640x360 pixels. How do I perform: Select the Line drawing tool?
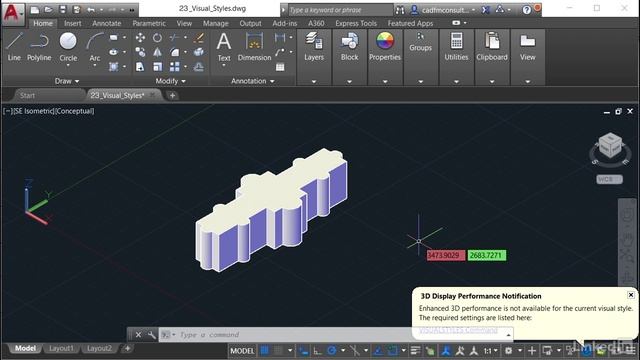point(14,47)
